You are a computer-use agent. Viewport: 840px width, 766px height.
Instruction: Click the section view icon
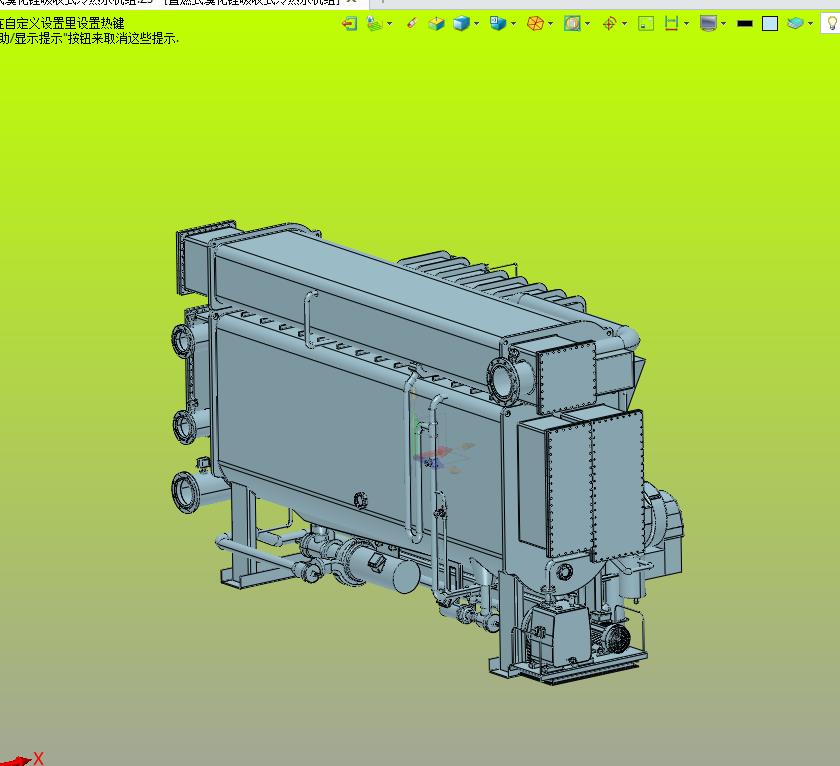click(x=572, y=23)
